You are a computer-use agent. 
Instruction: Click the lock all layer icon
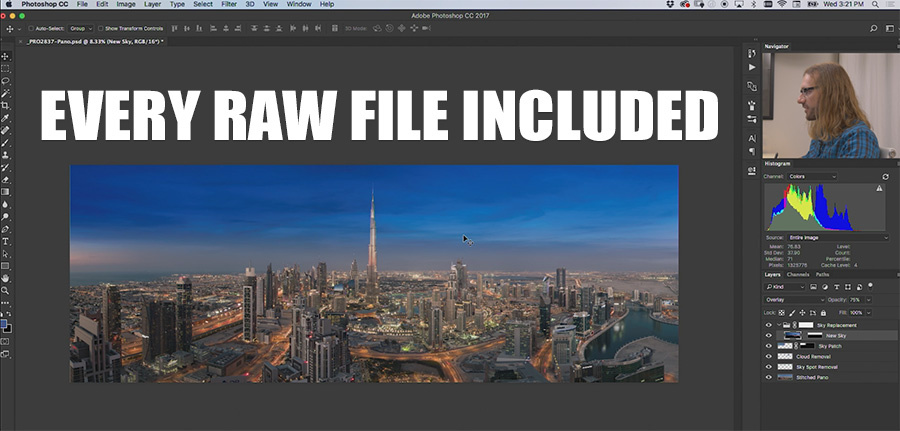point(823,313)
